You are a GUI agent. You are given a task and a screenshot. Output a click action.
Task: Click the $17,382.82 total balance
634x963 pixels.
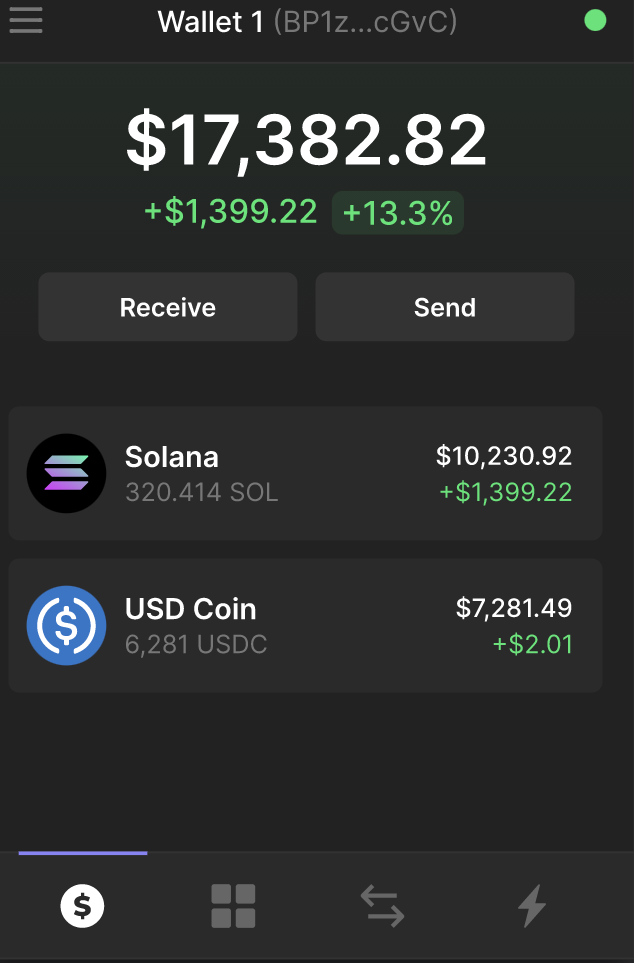pos(306,140)
